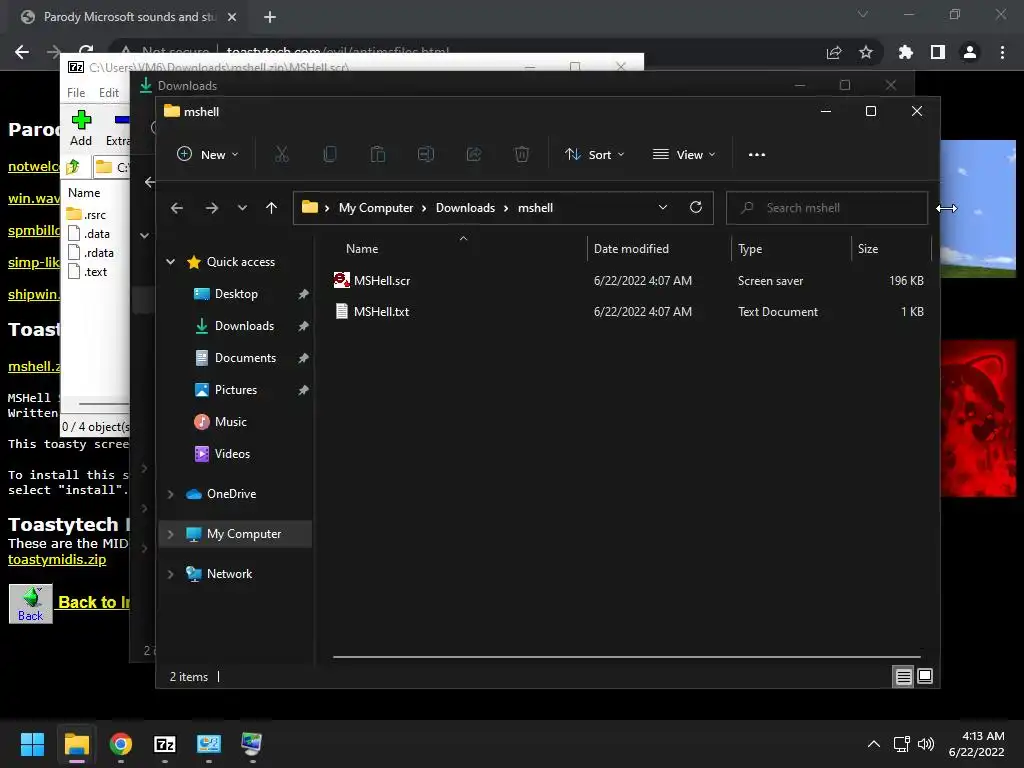Click the Search mshell input field
This screenshot has height=768, width=1024.
point(827,208)
